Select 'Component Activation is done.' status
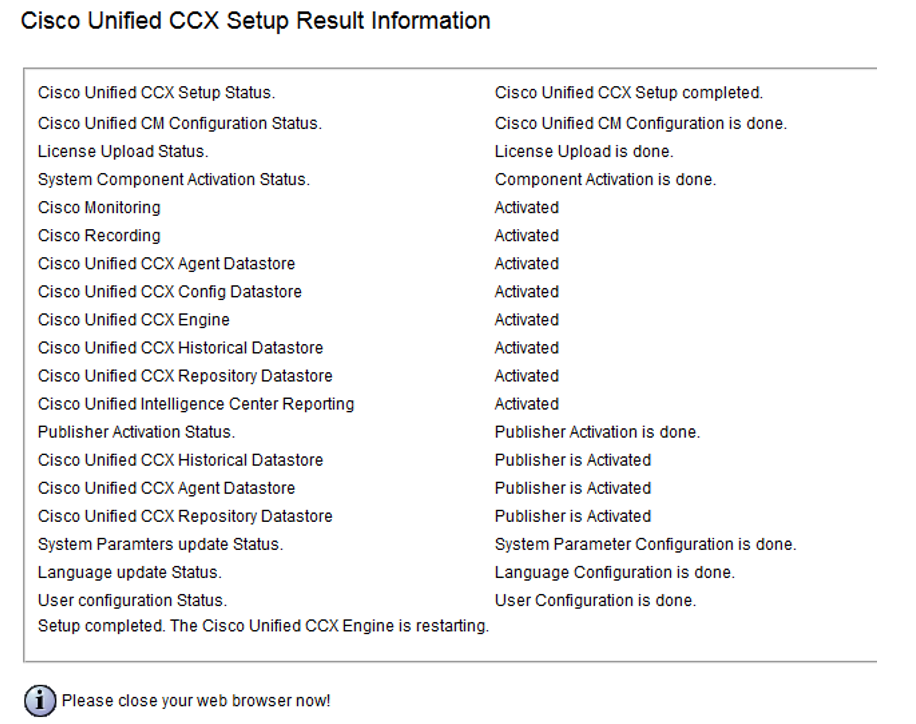This screenshot has width=916, height=724. 605,179
